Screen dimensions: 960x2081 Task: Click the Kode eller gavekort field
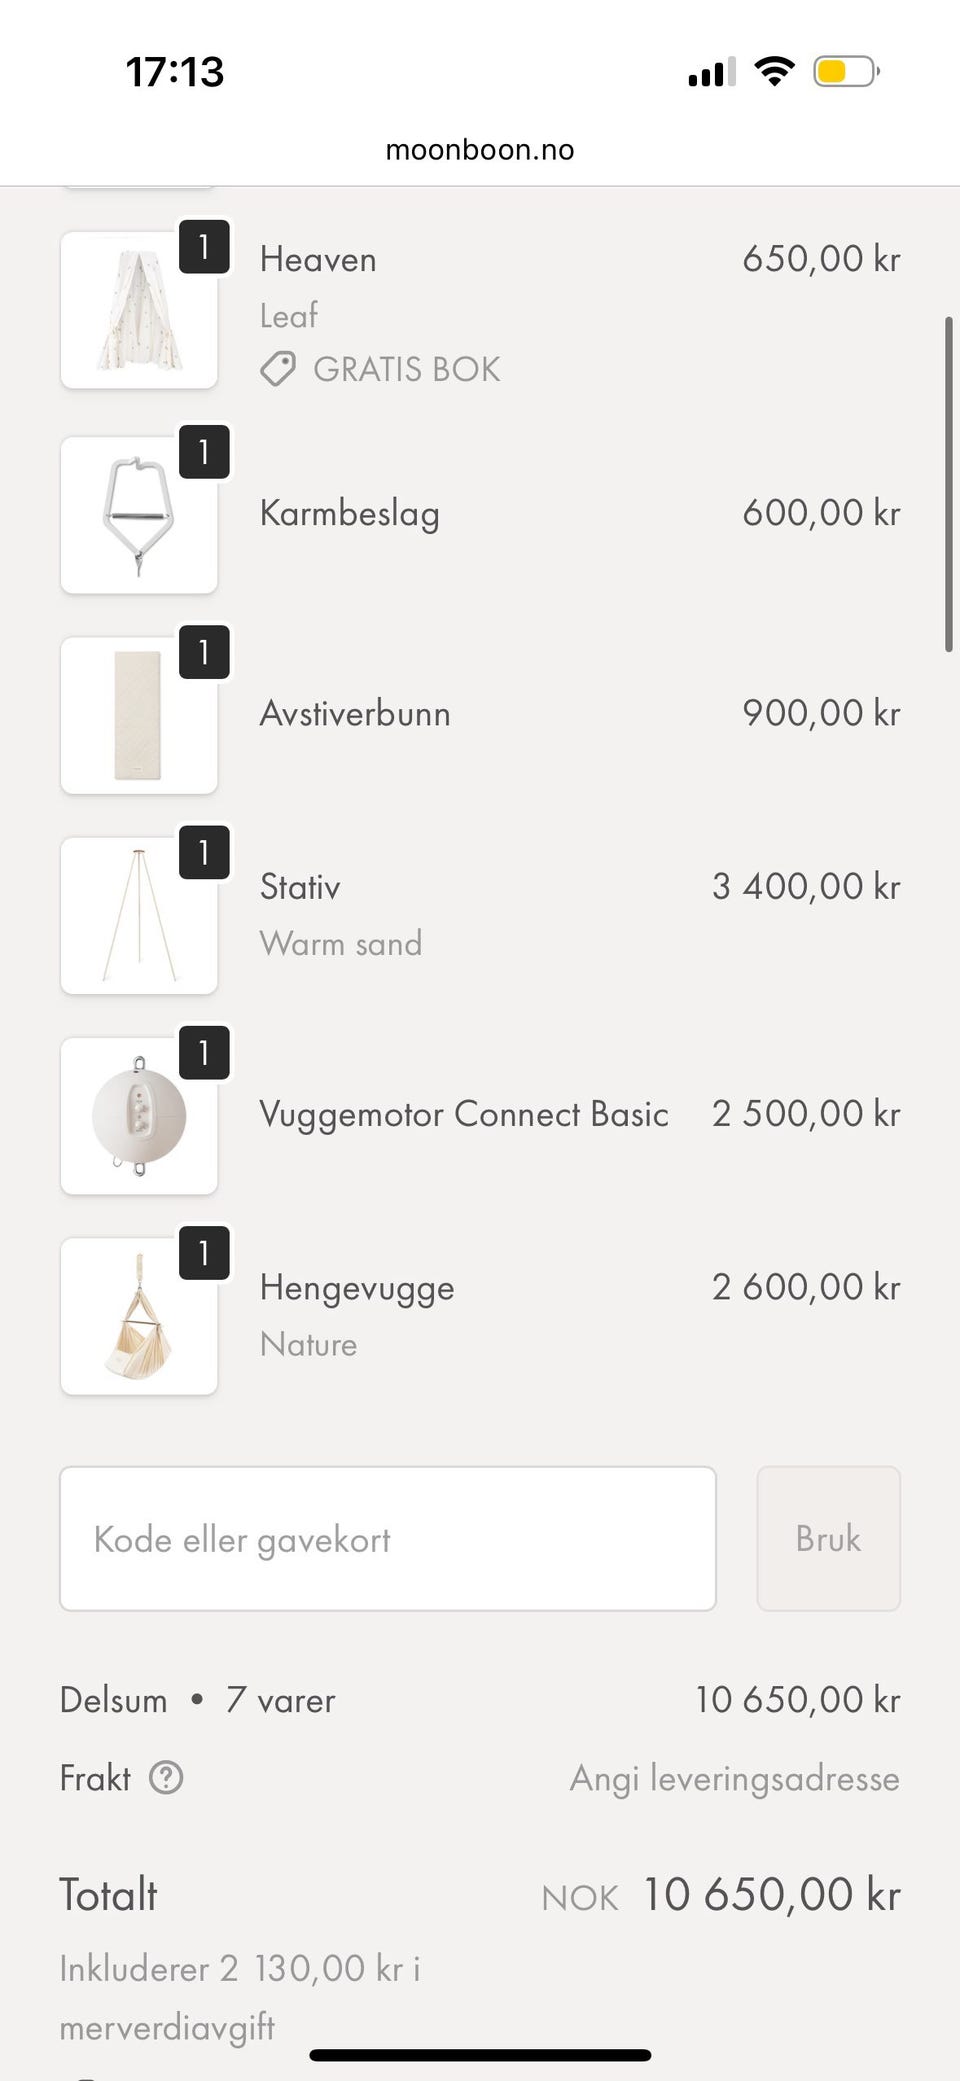(x=388, y=1539)
